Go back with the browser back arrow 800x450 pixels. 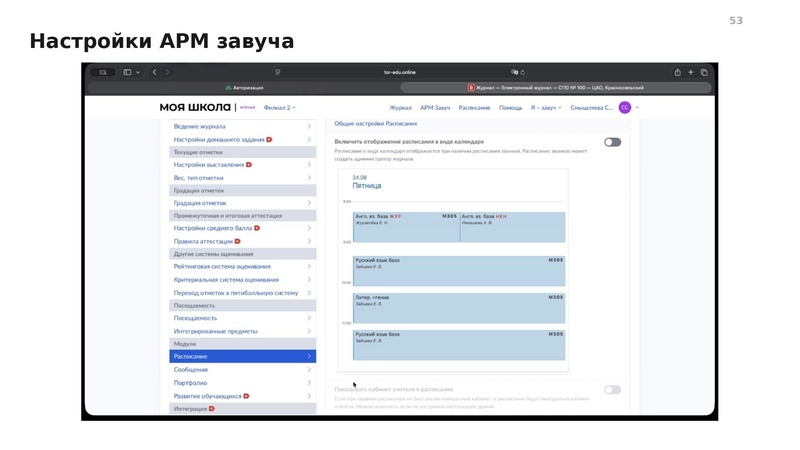pyautogui.click(x=155, y=72)
